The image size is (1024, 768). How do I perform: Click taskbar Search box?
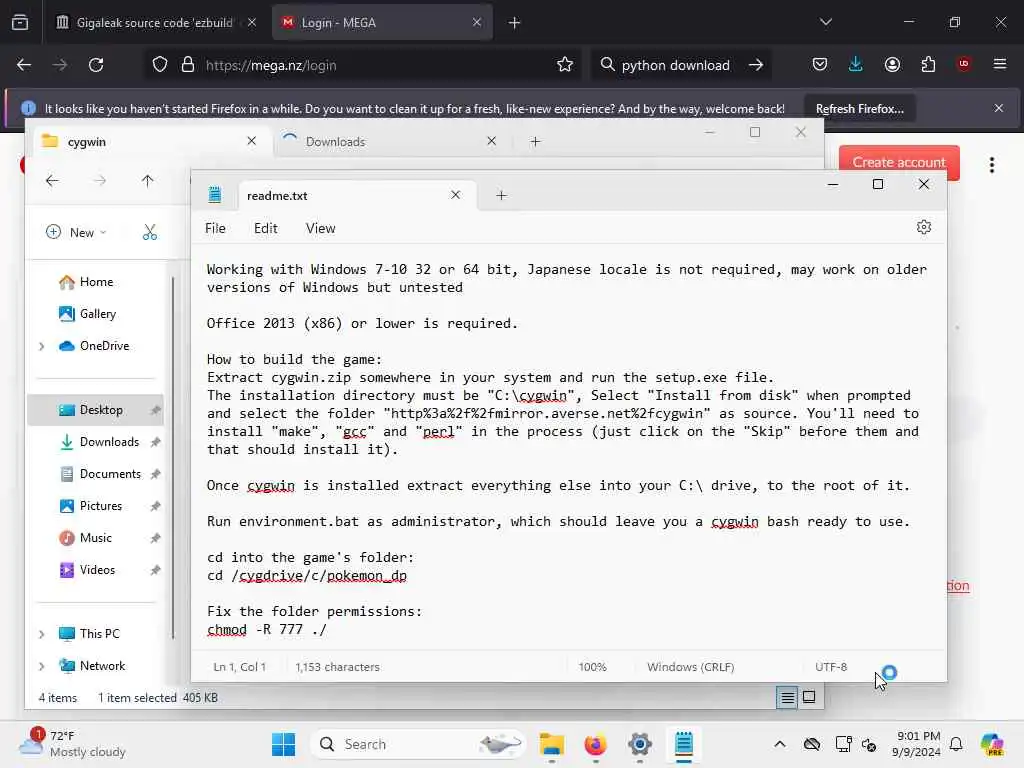[418, 744]
